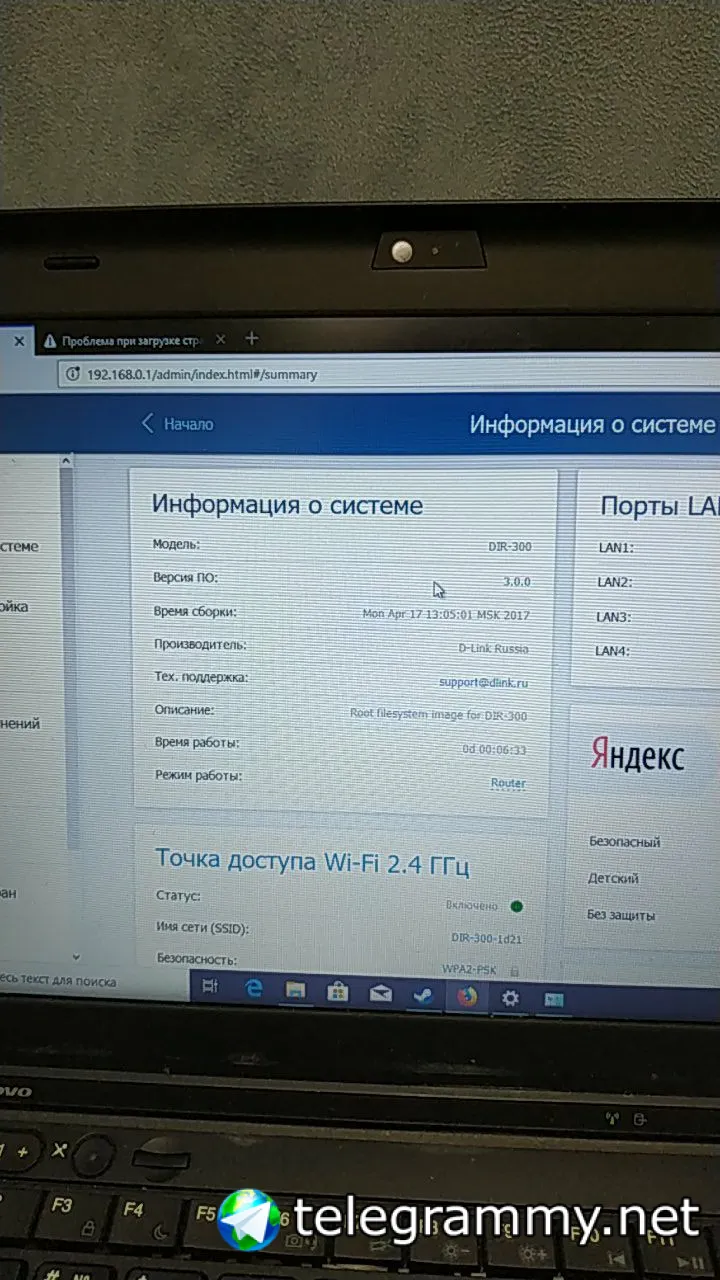
Task: Open the Mail app from the taskbar
Action: click(380, 993)
